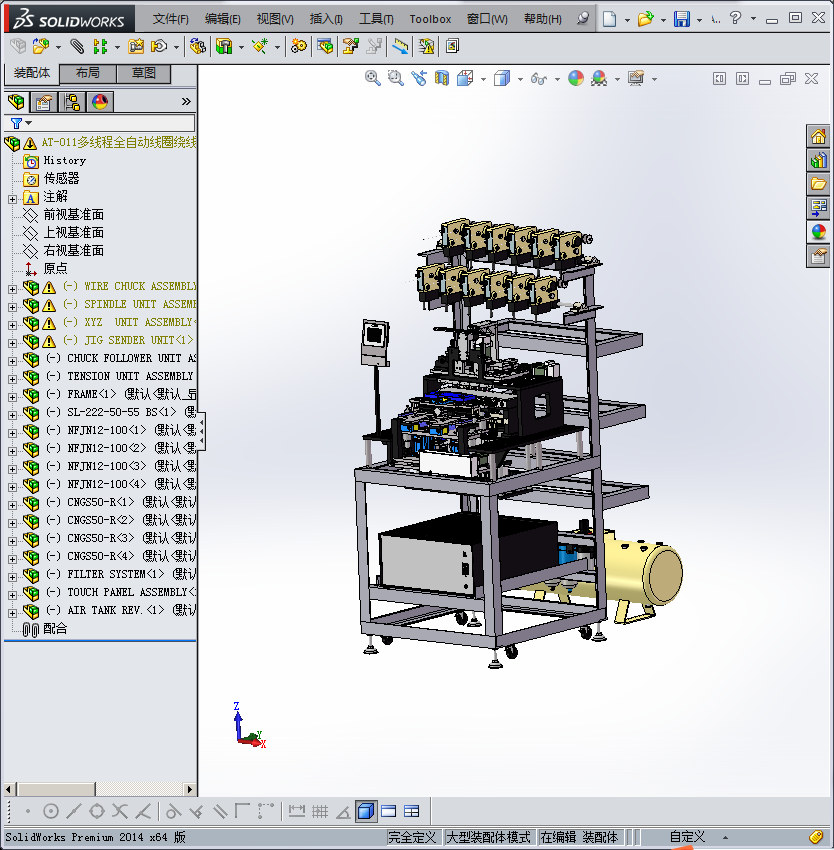
Task: Activate the Section View tool
Action: pos(442,79)
